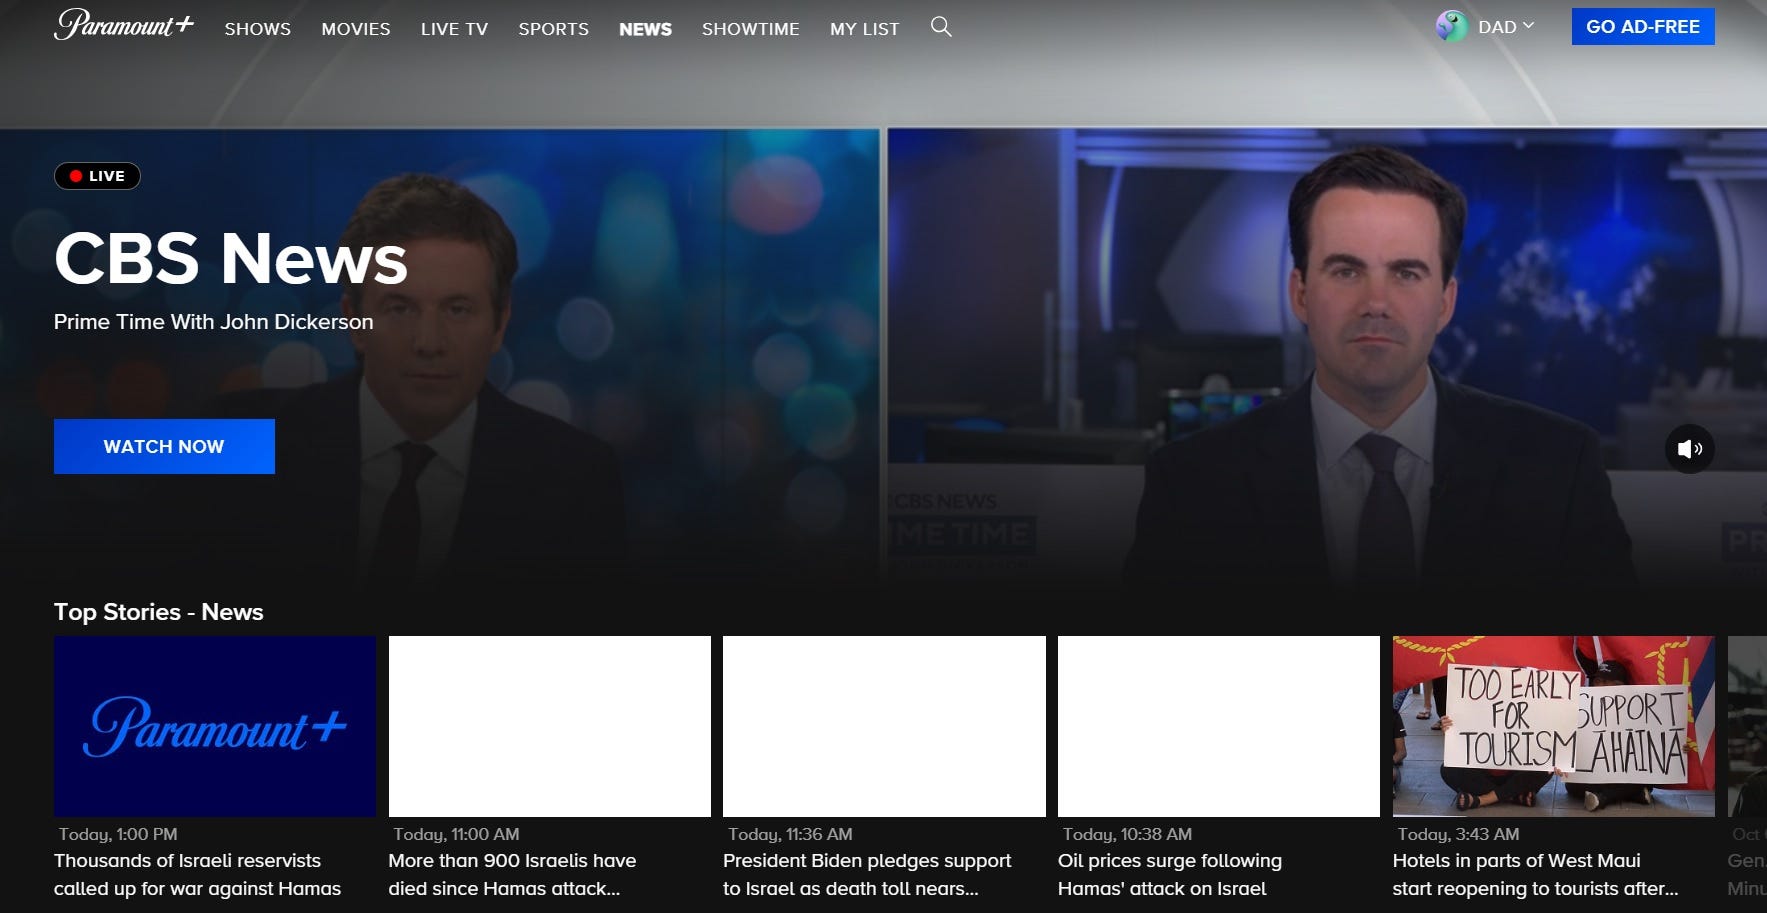Open the thumbnail for Oil prices story
This screenshot has width=1767, height=913.
point(1219,726)
